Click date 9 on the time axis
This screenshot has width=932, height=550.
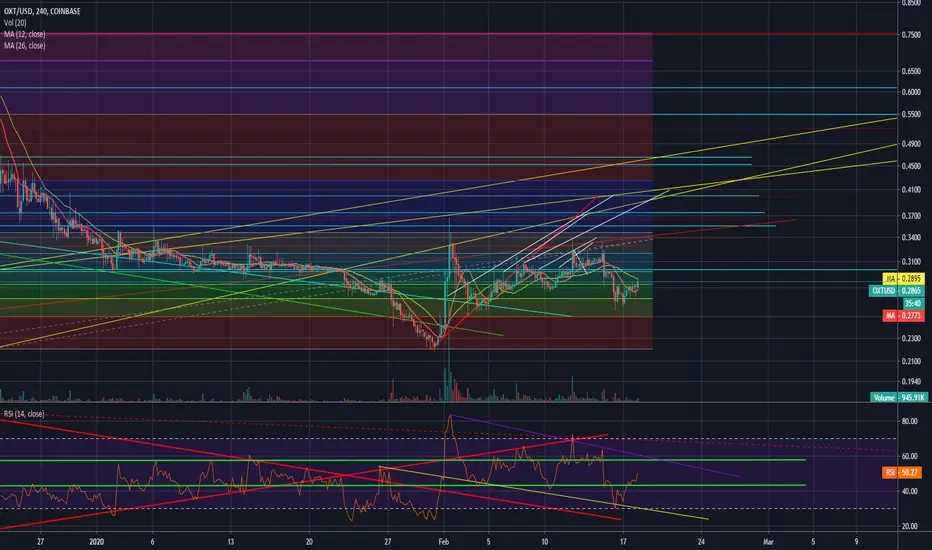click(857, 542)
